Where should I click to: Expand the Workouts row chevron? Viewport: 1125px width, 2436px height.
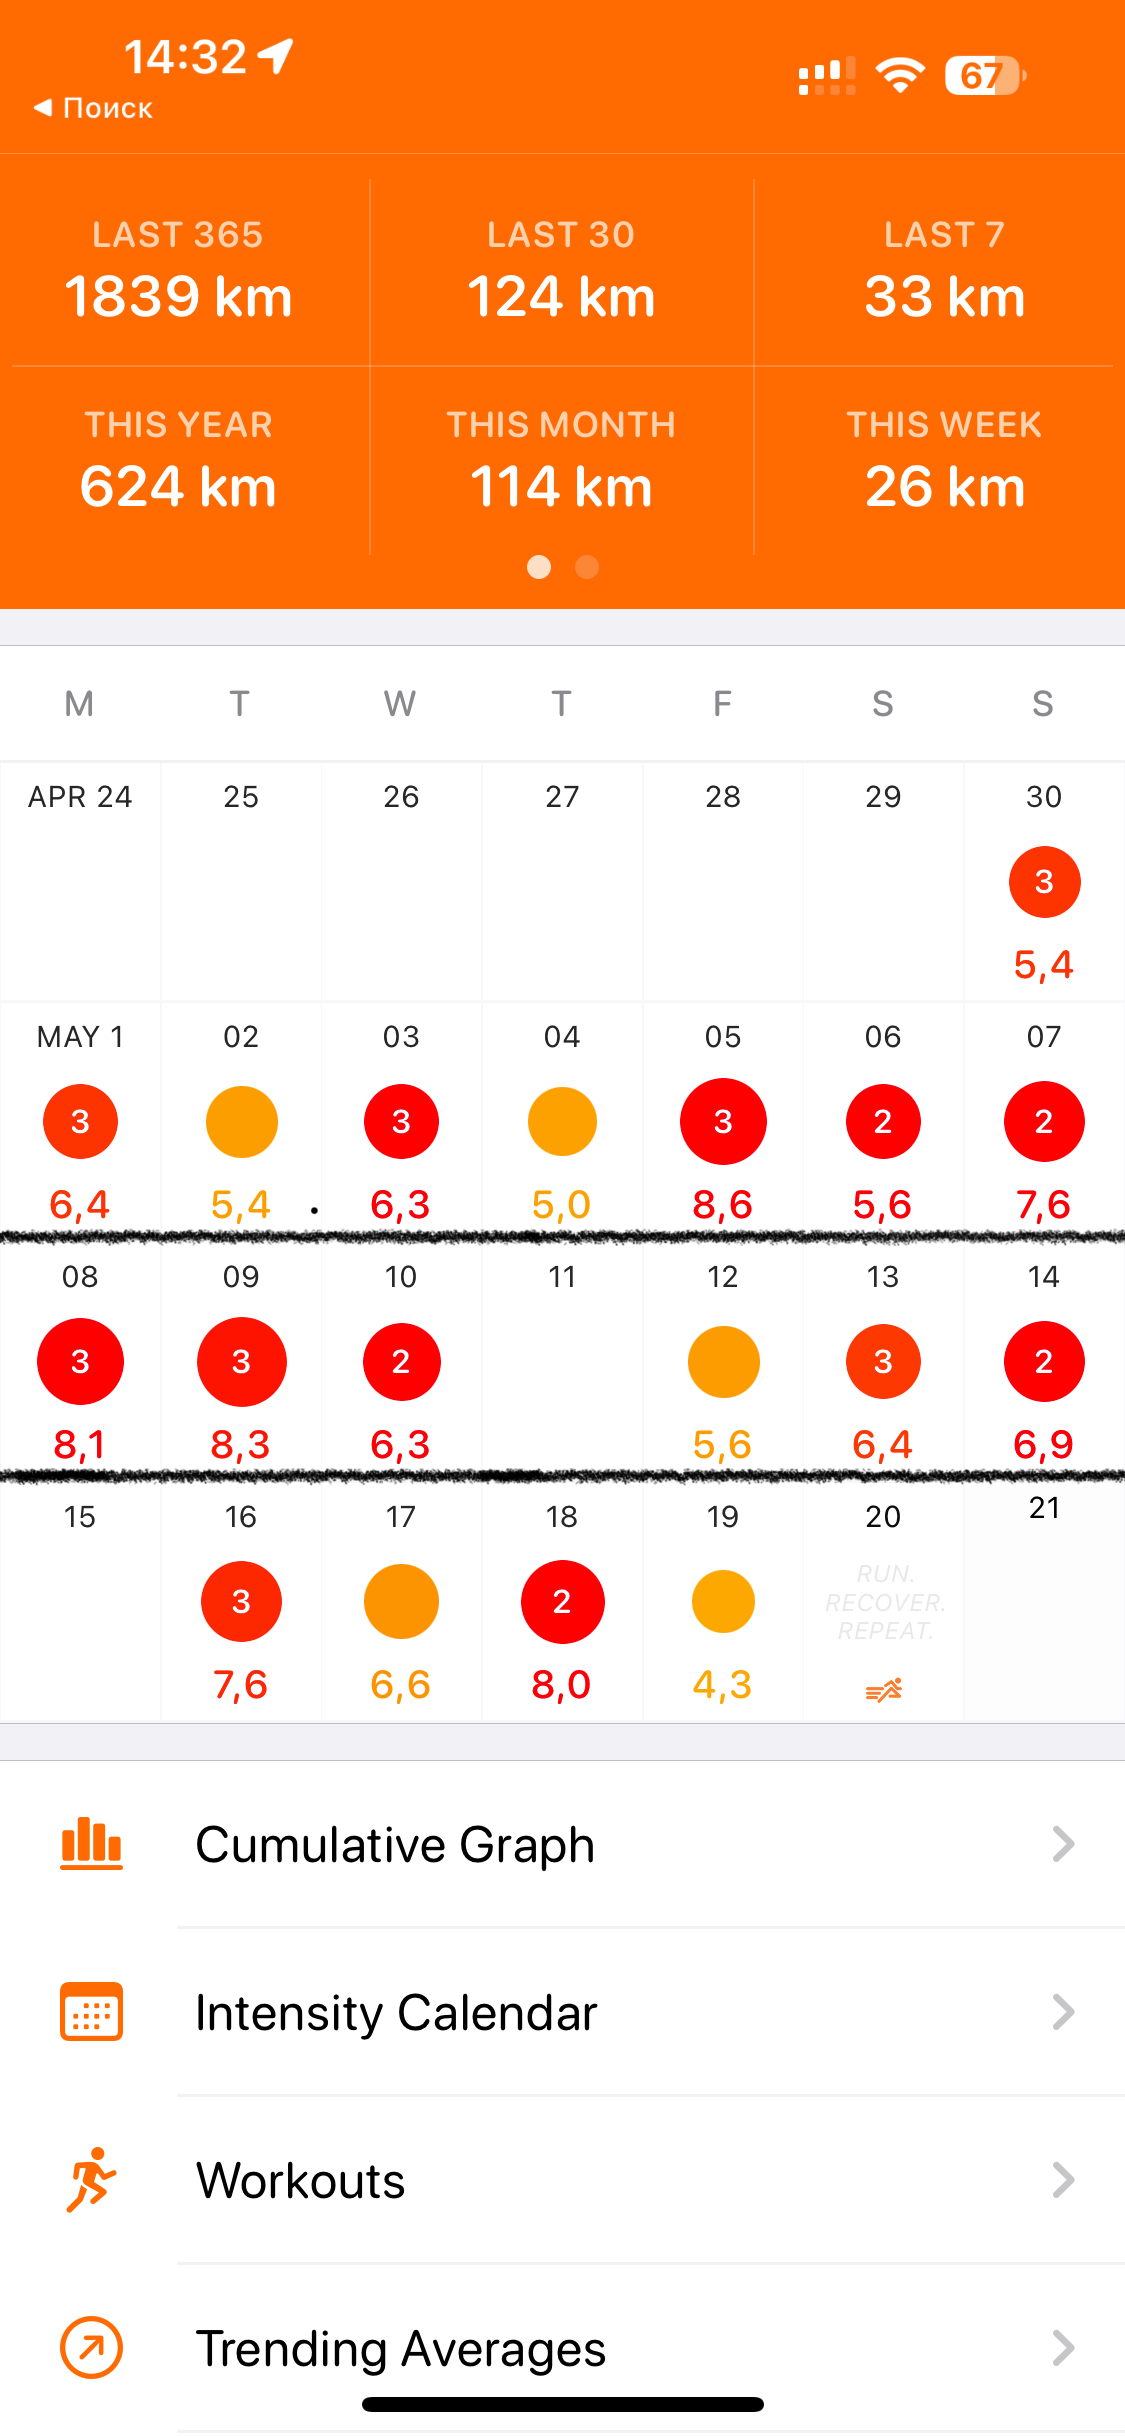(1063, 2180)
